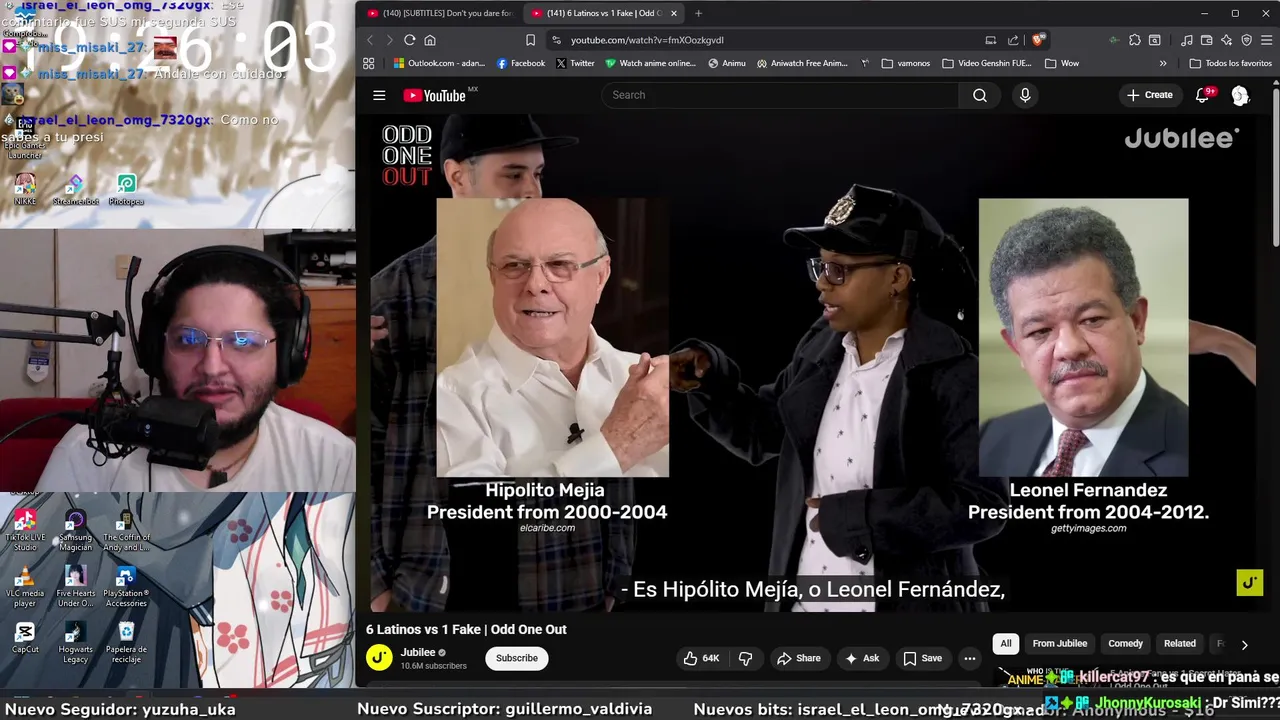The height and width of the screenshot is (720, 1280).
Task: Open the YouTube hamburger guide menu
Action: (379, 95)
